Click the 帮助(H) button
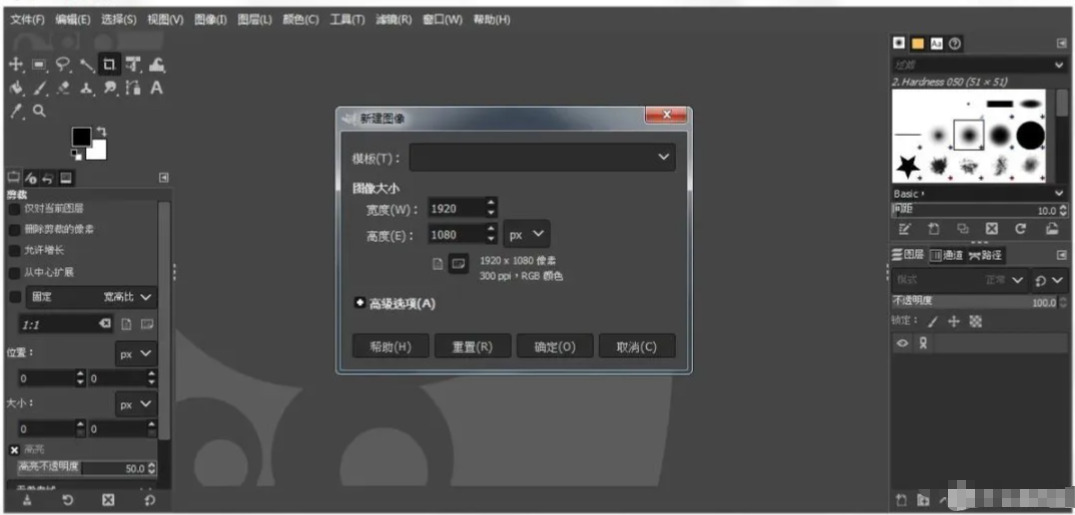 pyautogui.click(x=391, y=346)
